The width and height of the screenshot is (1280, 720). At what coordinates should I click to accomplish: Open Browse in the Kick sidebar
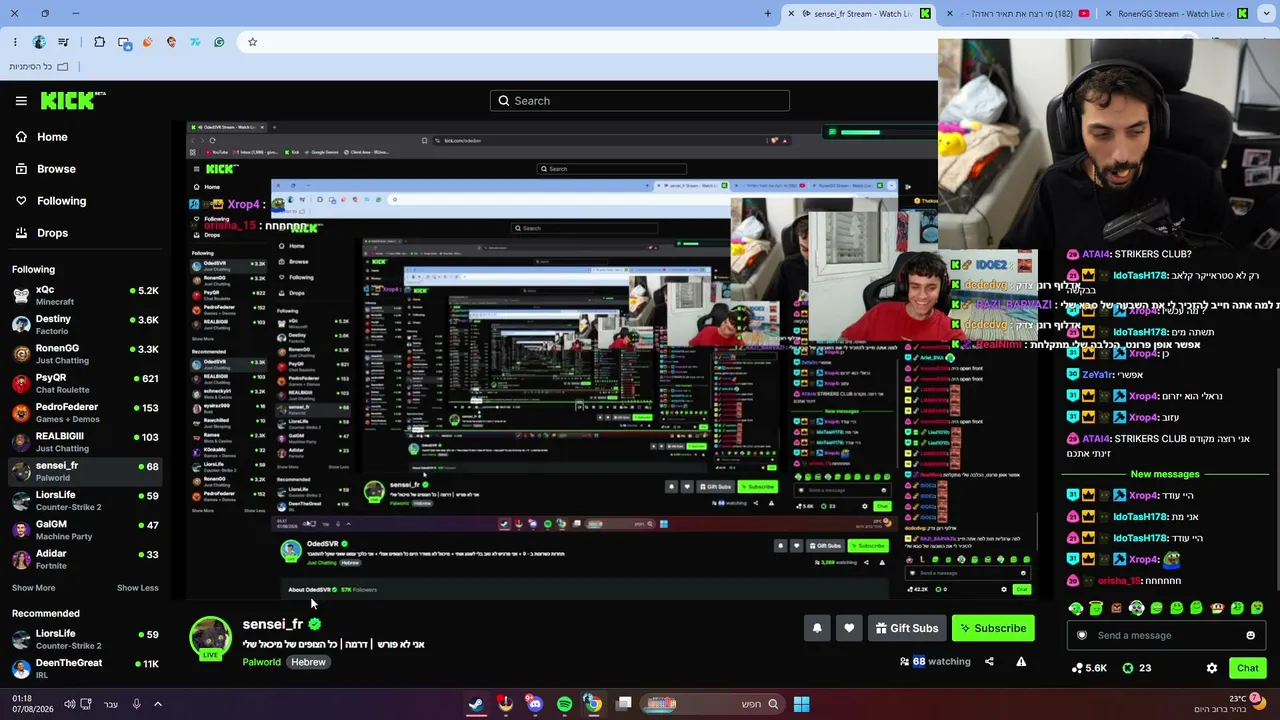[45, 169]
